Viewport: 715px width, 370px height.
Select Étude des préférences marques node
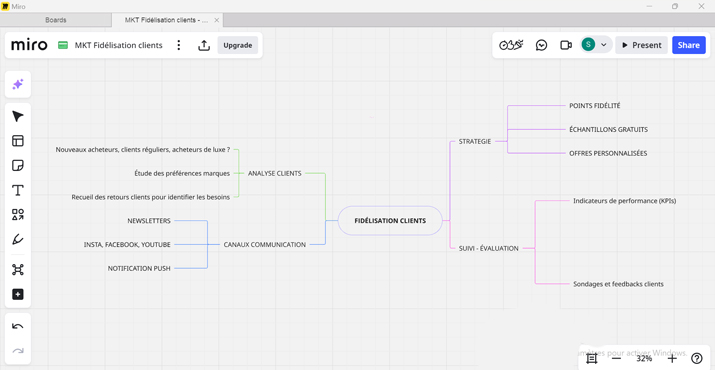(182, 173)
